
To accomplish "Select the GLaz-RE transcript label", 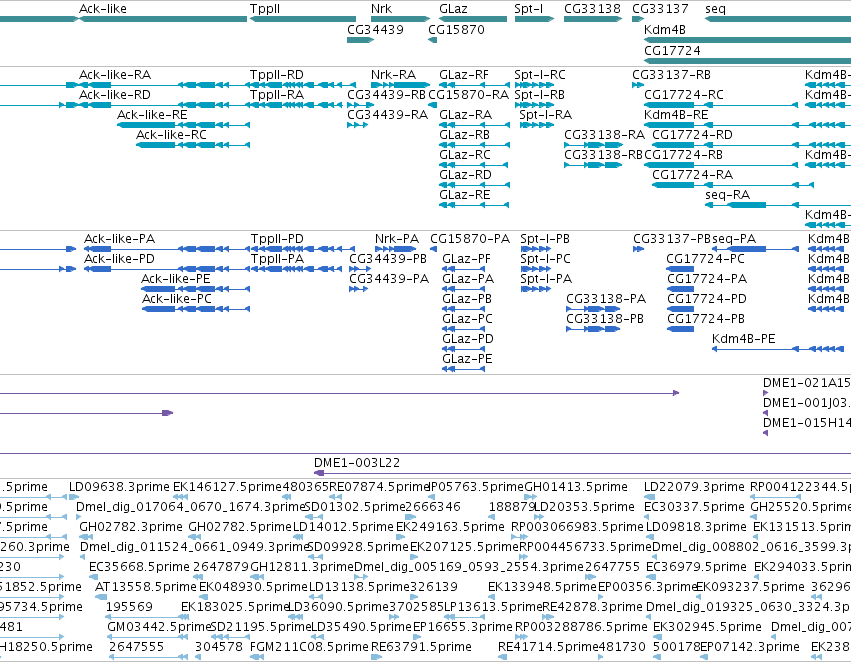I will (465, 194).
